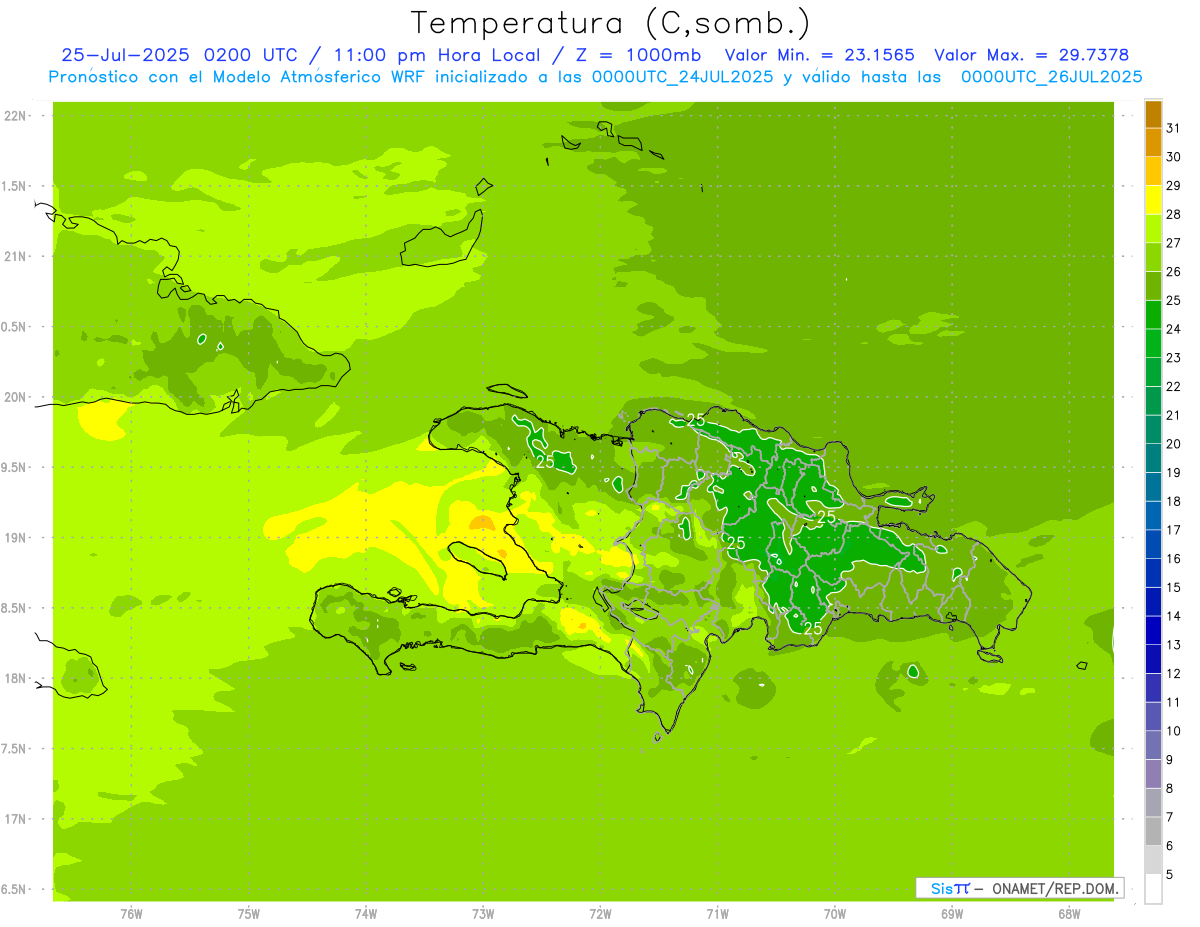Click the "10" value on the color scale

click(1174, 731)
